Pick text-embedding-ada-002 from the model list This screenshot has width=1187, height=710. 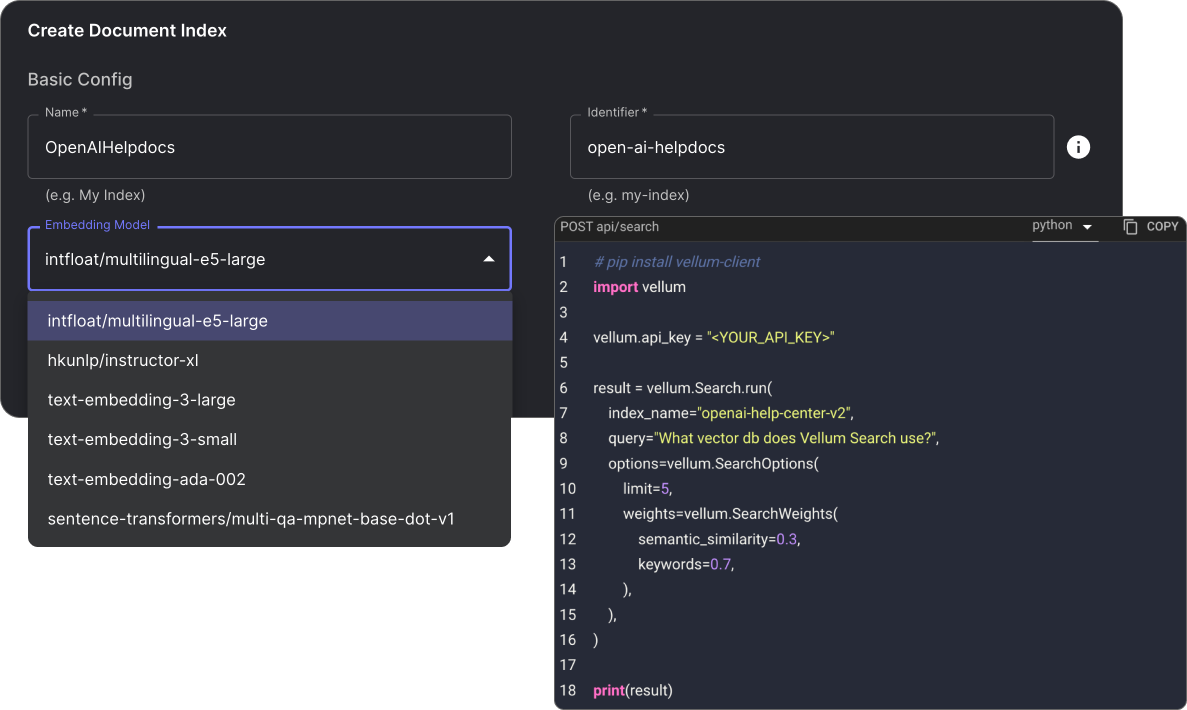(x=144, y=479)
